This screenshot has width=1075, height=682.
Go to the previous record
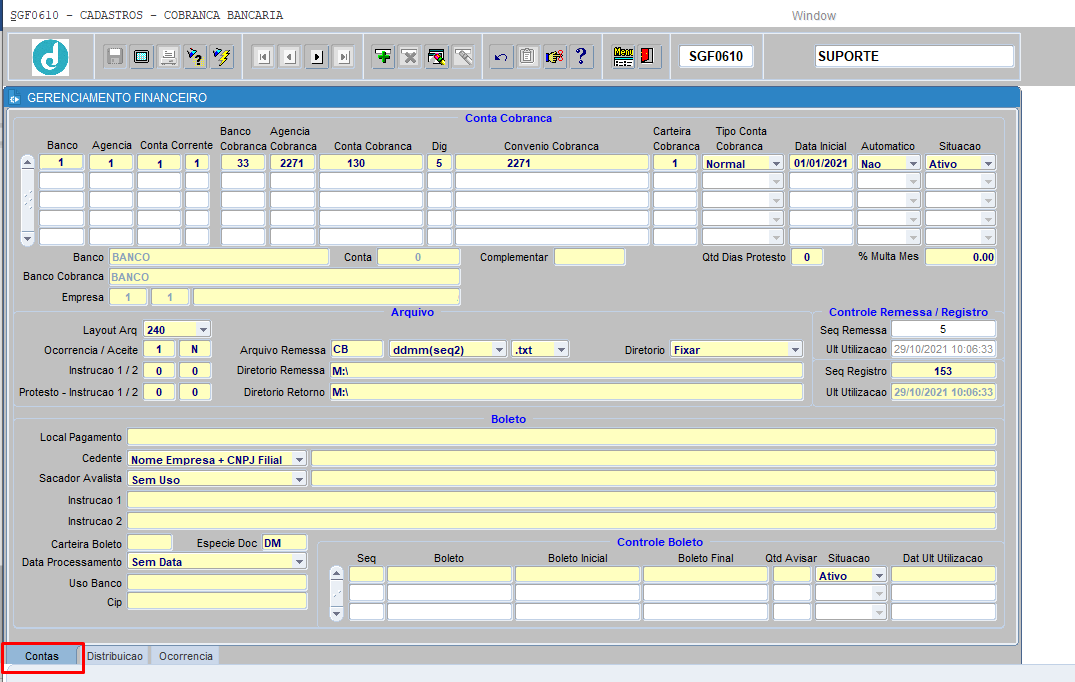pyautogui.click(x=290, y=57)
